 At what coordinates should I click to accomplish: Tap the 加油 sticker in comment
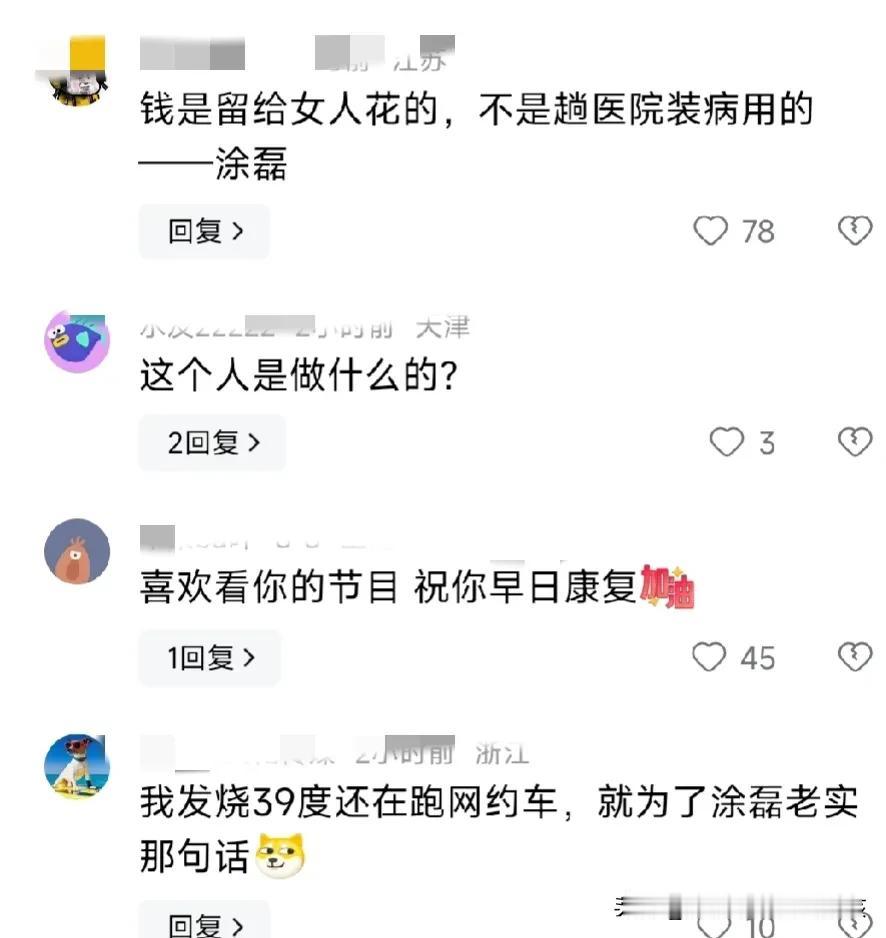tap(667, 586)
